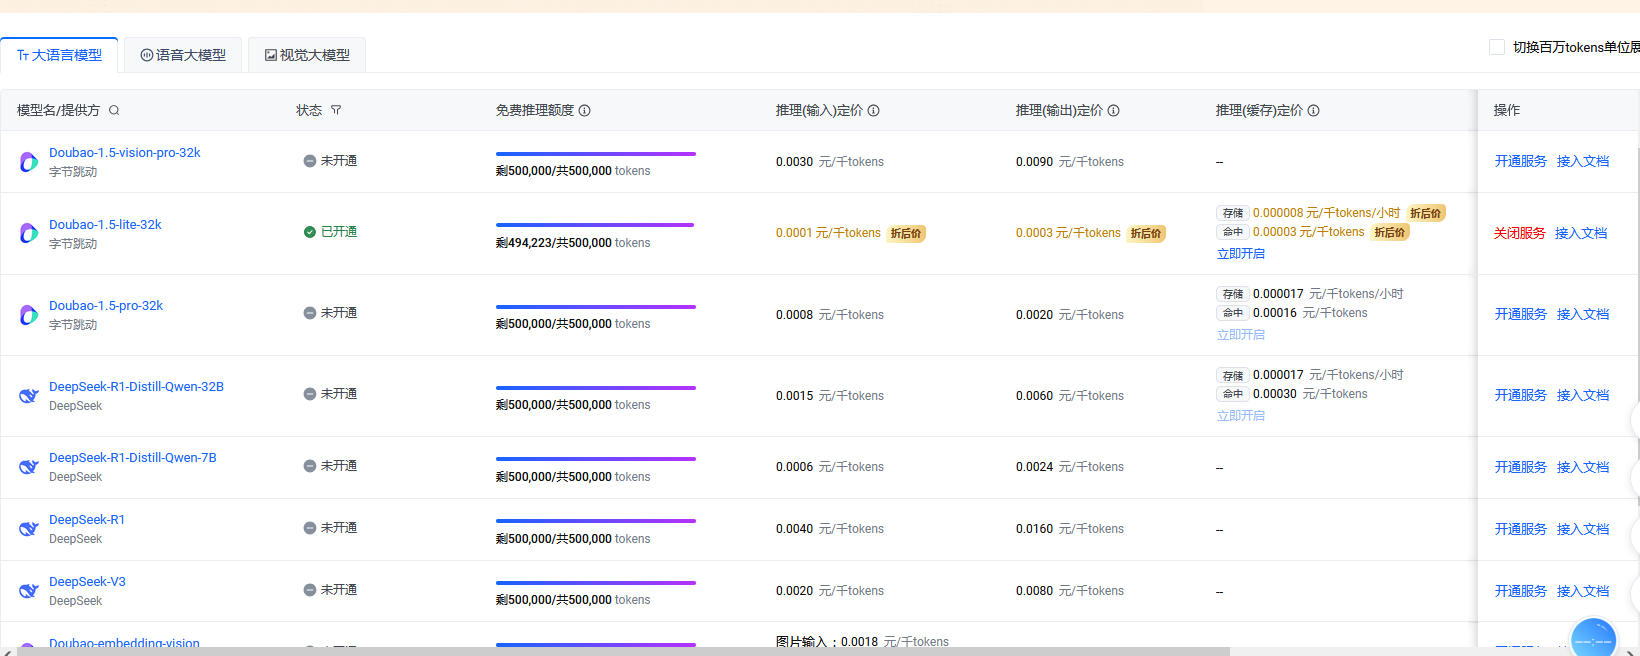Click the DeepSeek-R1-Distill-Qwen-32B whale logo
The width and height of the screenshot is (1640, 656).
29,396
